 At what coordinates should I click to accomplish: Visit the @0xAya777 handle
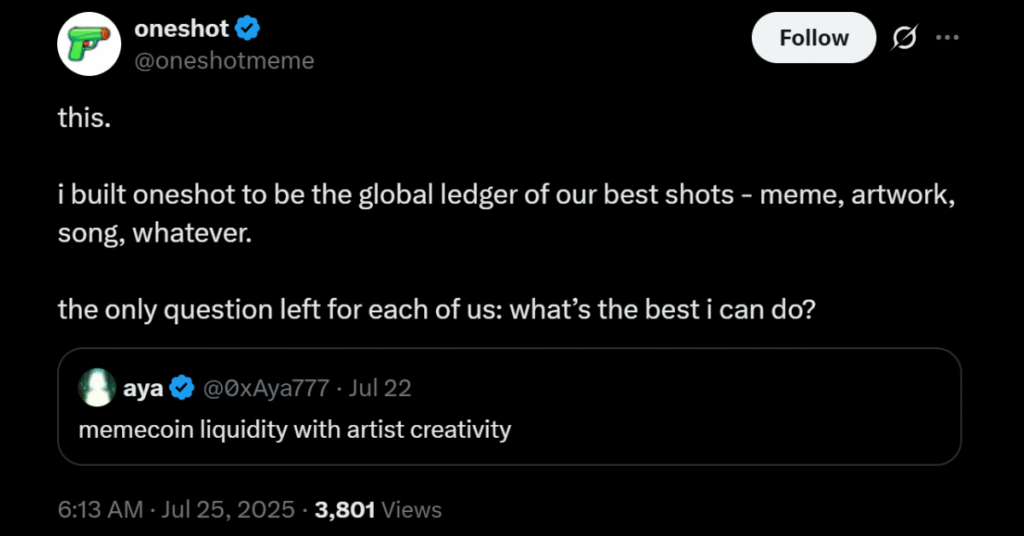(x=266, y=388)
